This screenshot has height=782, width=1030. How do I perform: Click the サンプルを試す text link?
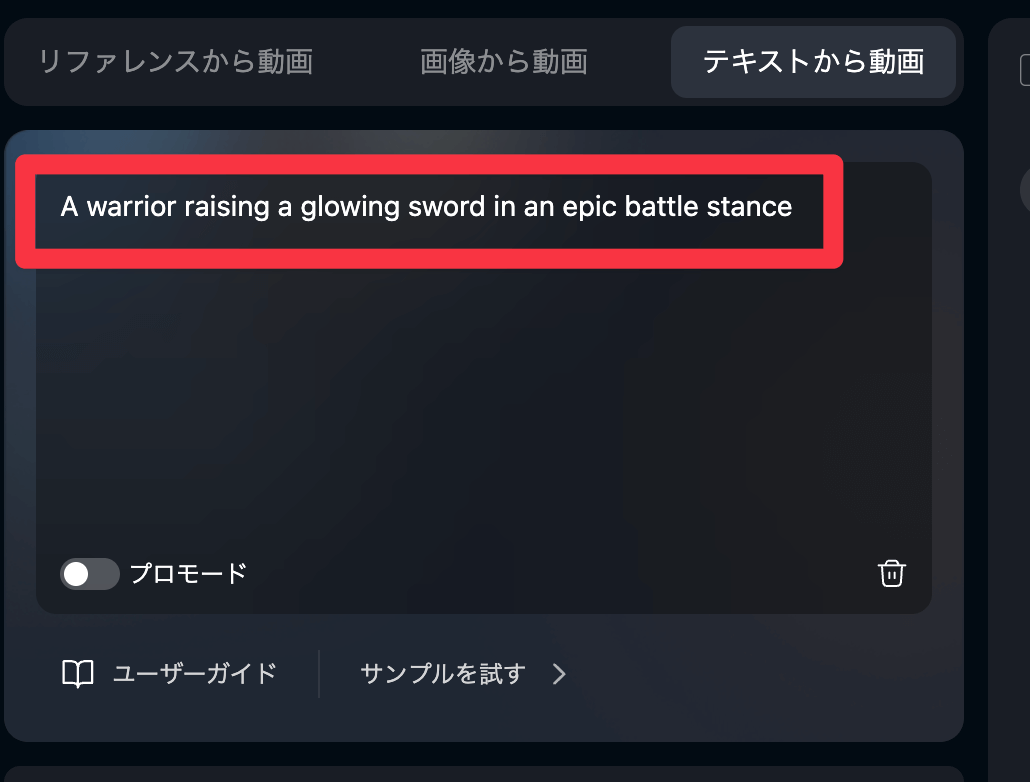(442, 674)
